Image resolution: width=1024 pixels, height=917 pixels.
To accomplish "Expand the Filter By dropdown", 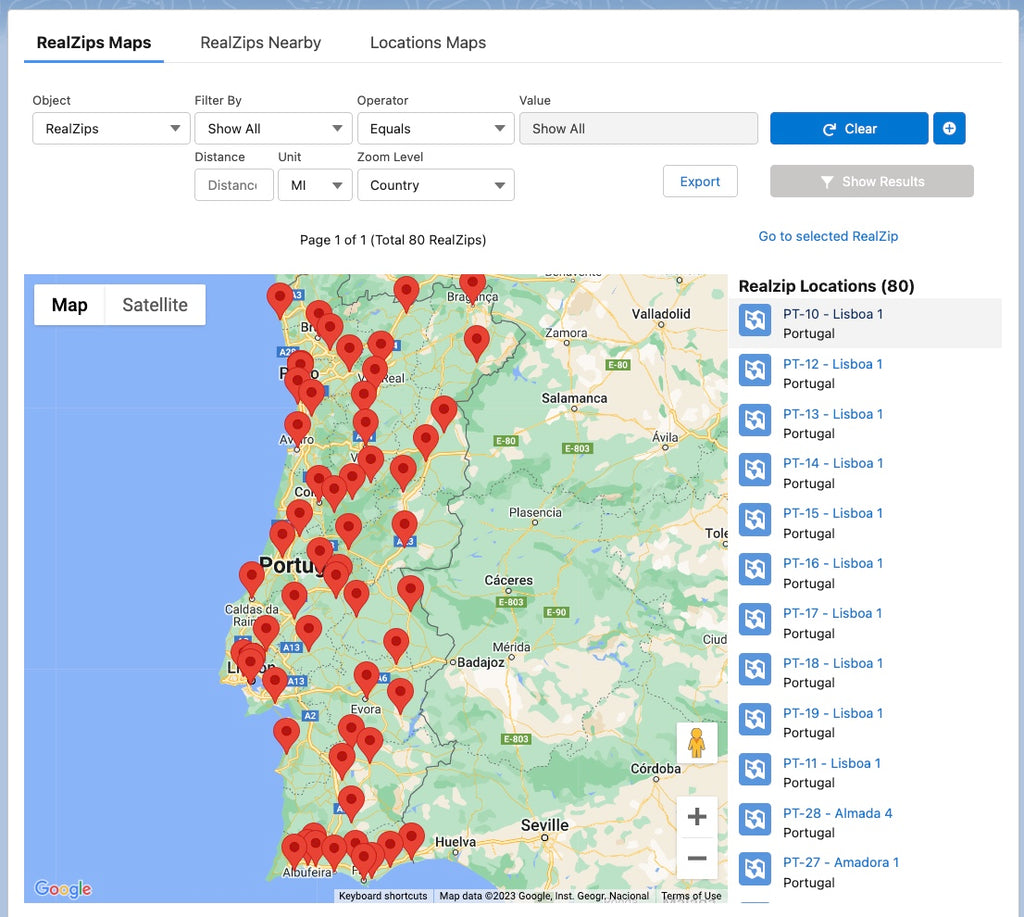I will coord(273,129).
